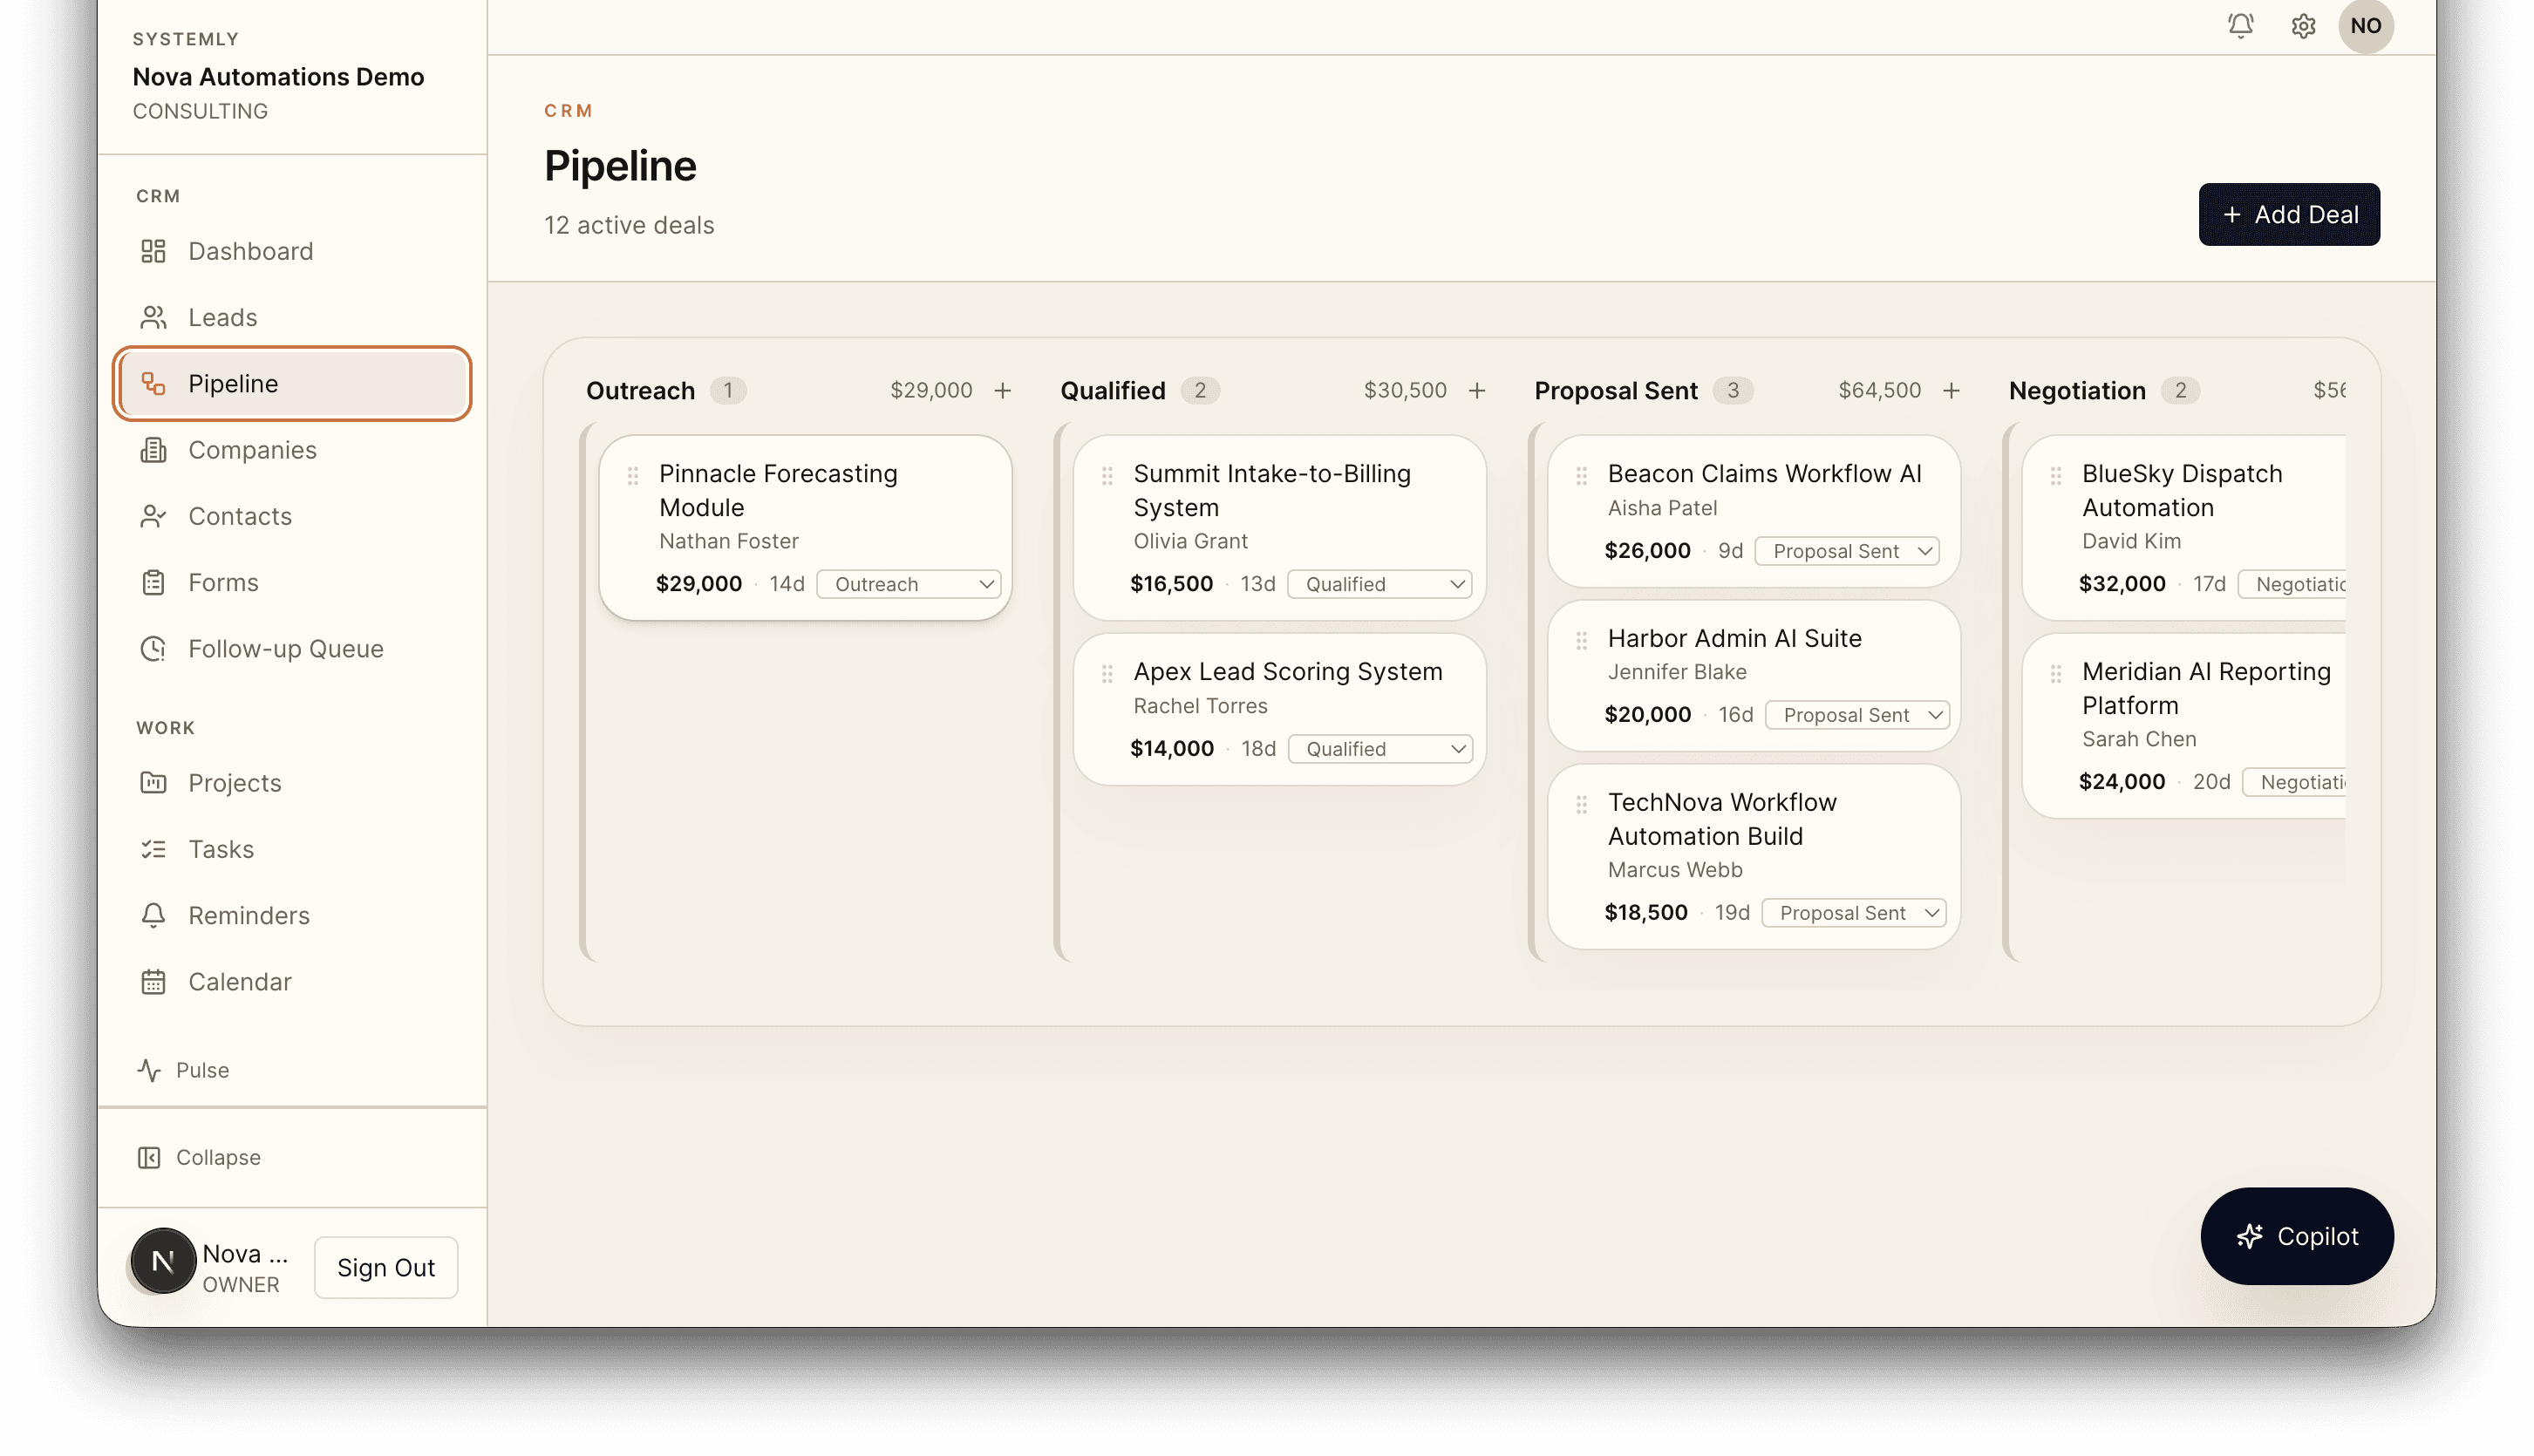Select the Leads section icon

pyautogui.click(x=153, y=317)
